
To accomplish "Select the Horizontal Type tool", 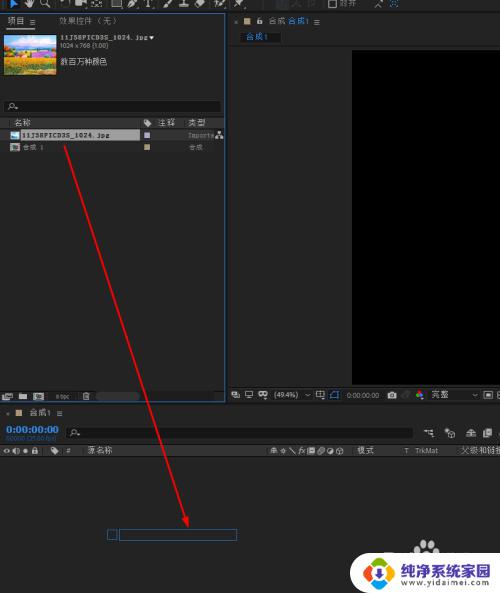I will [149, 4].
